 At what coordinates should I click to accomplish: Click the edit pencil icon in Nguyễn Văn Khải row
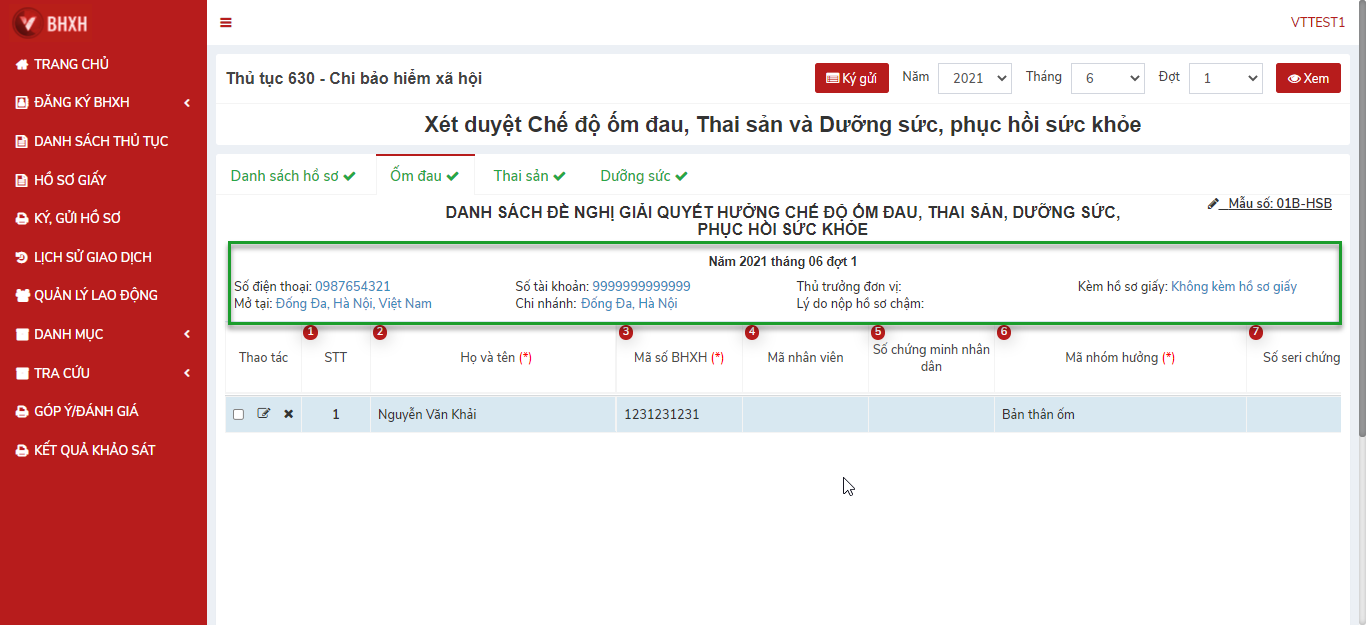(x=264, y=414)
